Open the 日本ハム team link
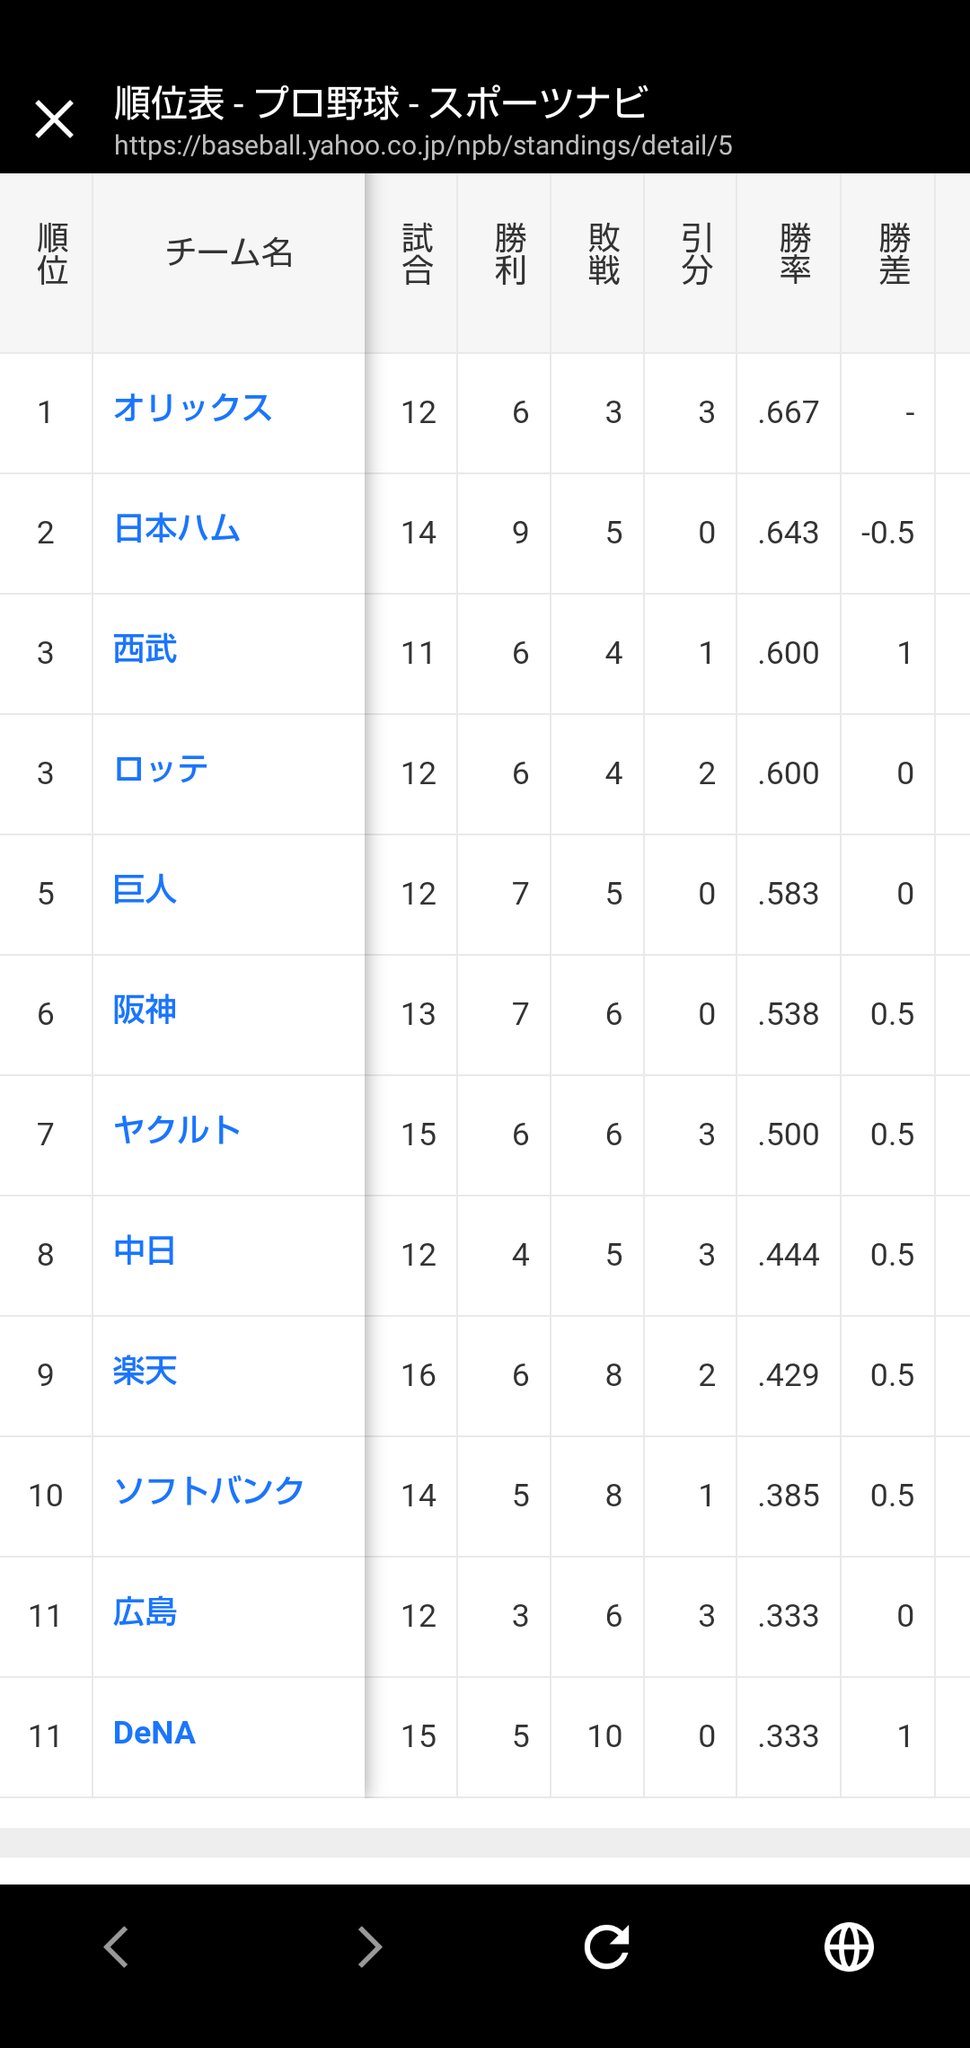The width and height of the screenshot is (970, 2048). pyautogui.click(x=177, y=528)
